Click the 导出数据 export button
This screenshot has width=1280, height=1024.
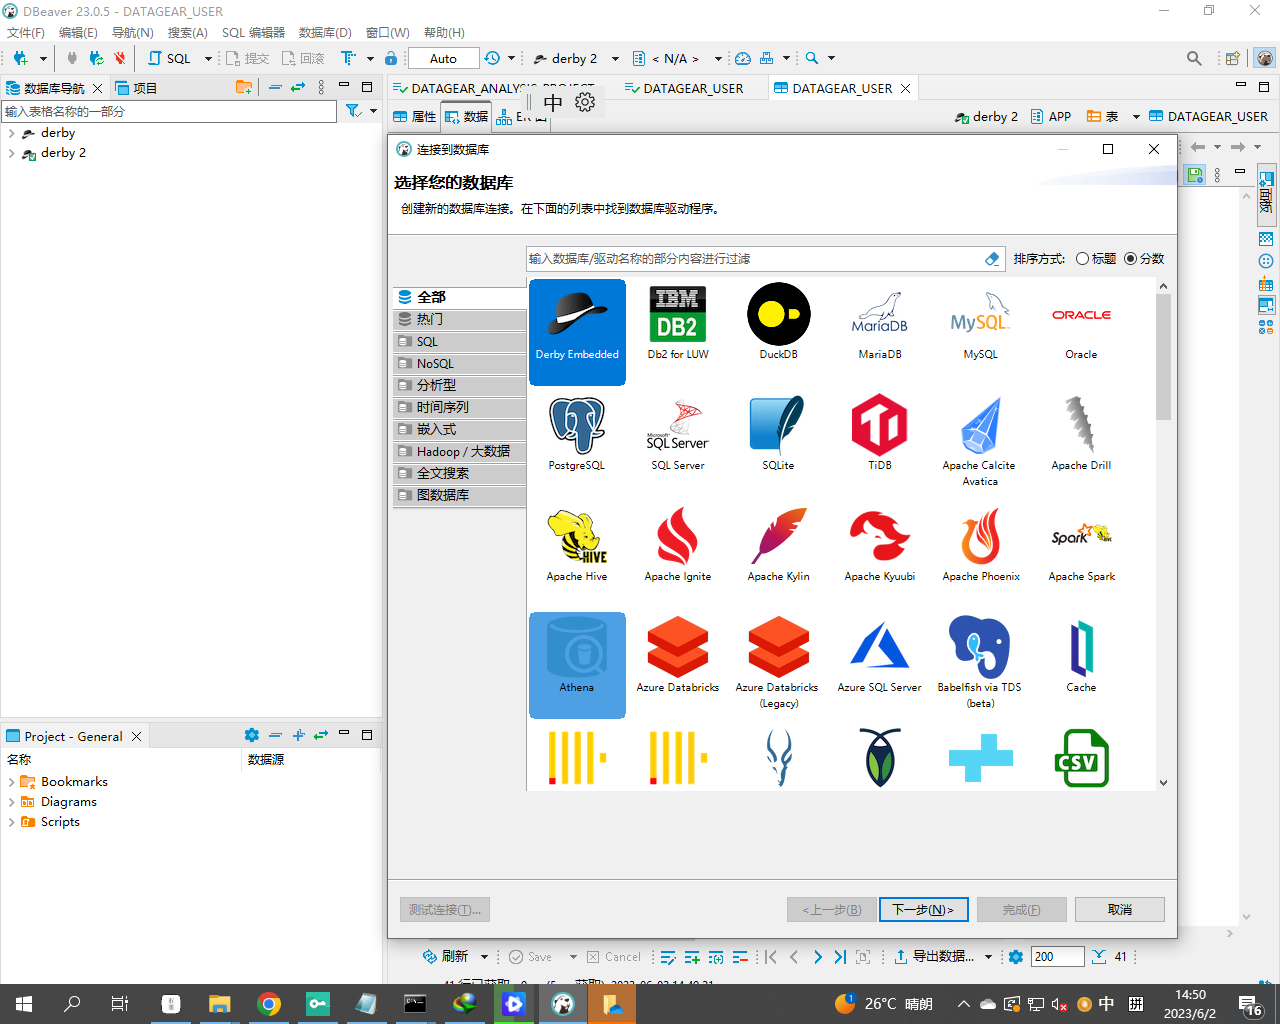pyautogui.click(x=934, y=957)
